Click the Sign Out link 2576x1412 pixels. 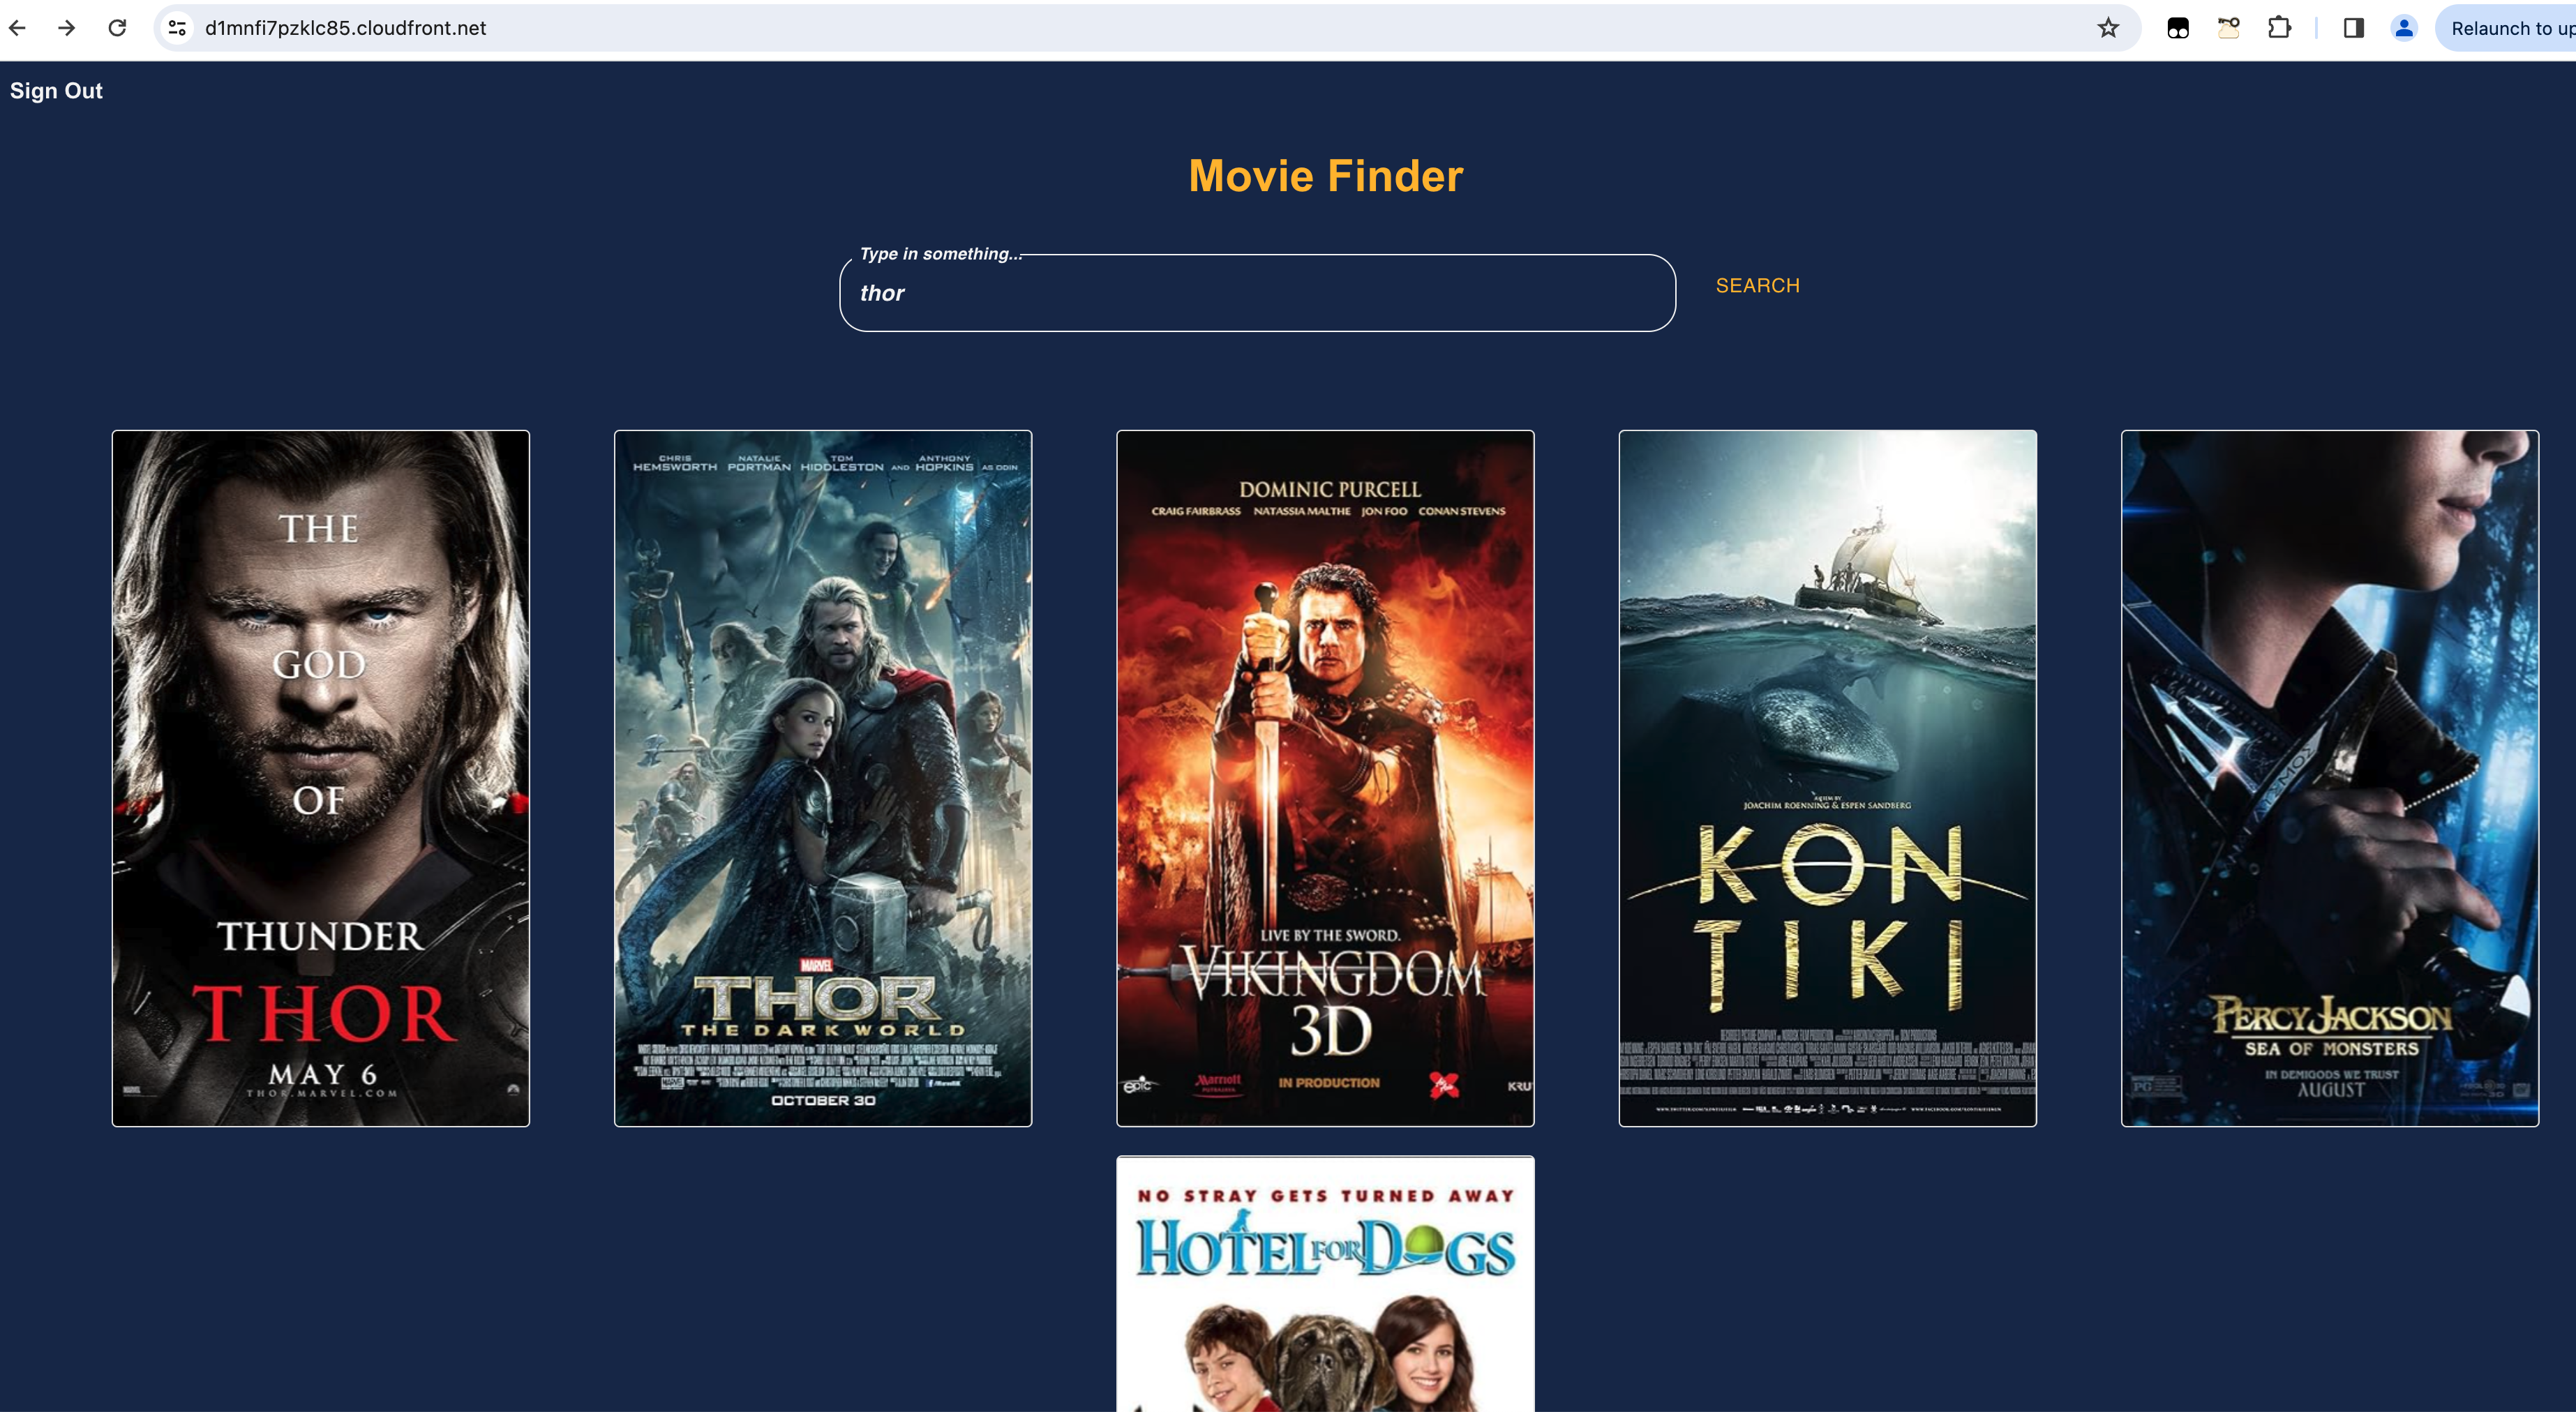(56, 91)
